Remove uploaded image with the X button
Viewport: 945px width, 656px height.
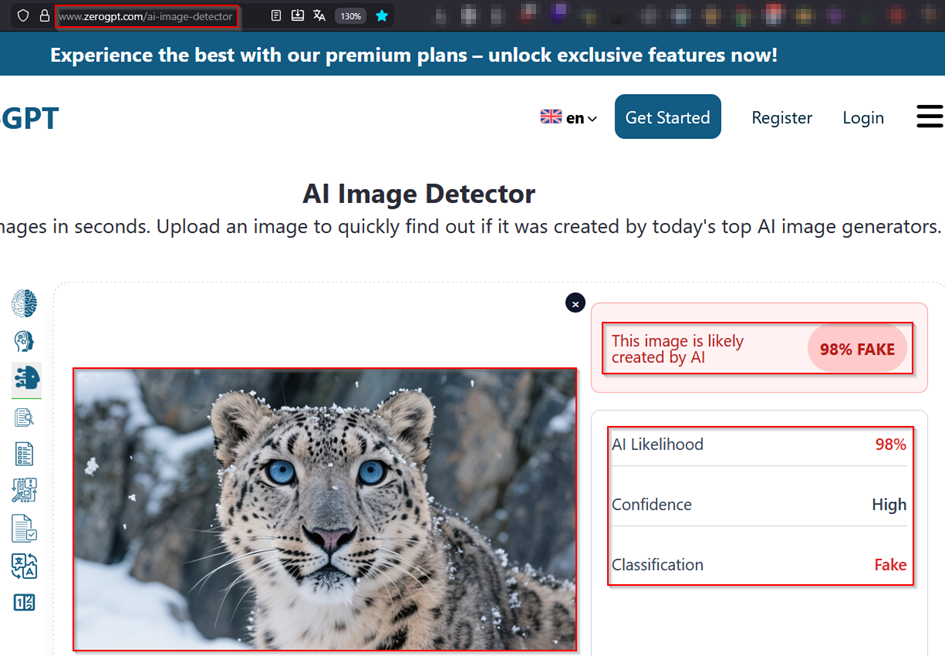point(575,303)
